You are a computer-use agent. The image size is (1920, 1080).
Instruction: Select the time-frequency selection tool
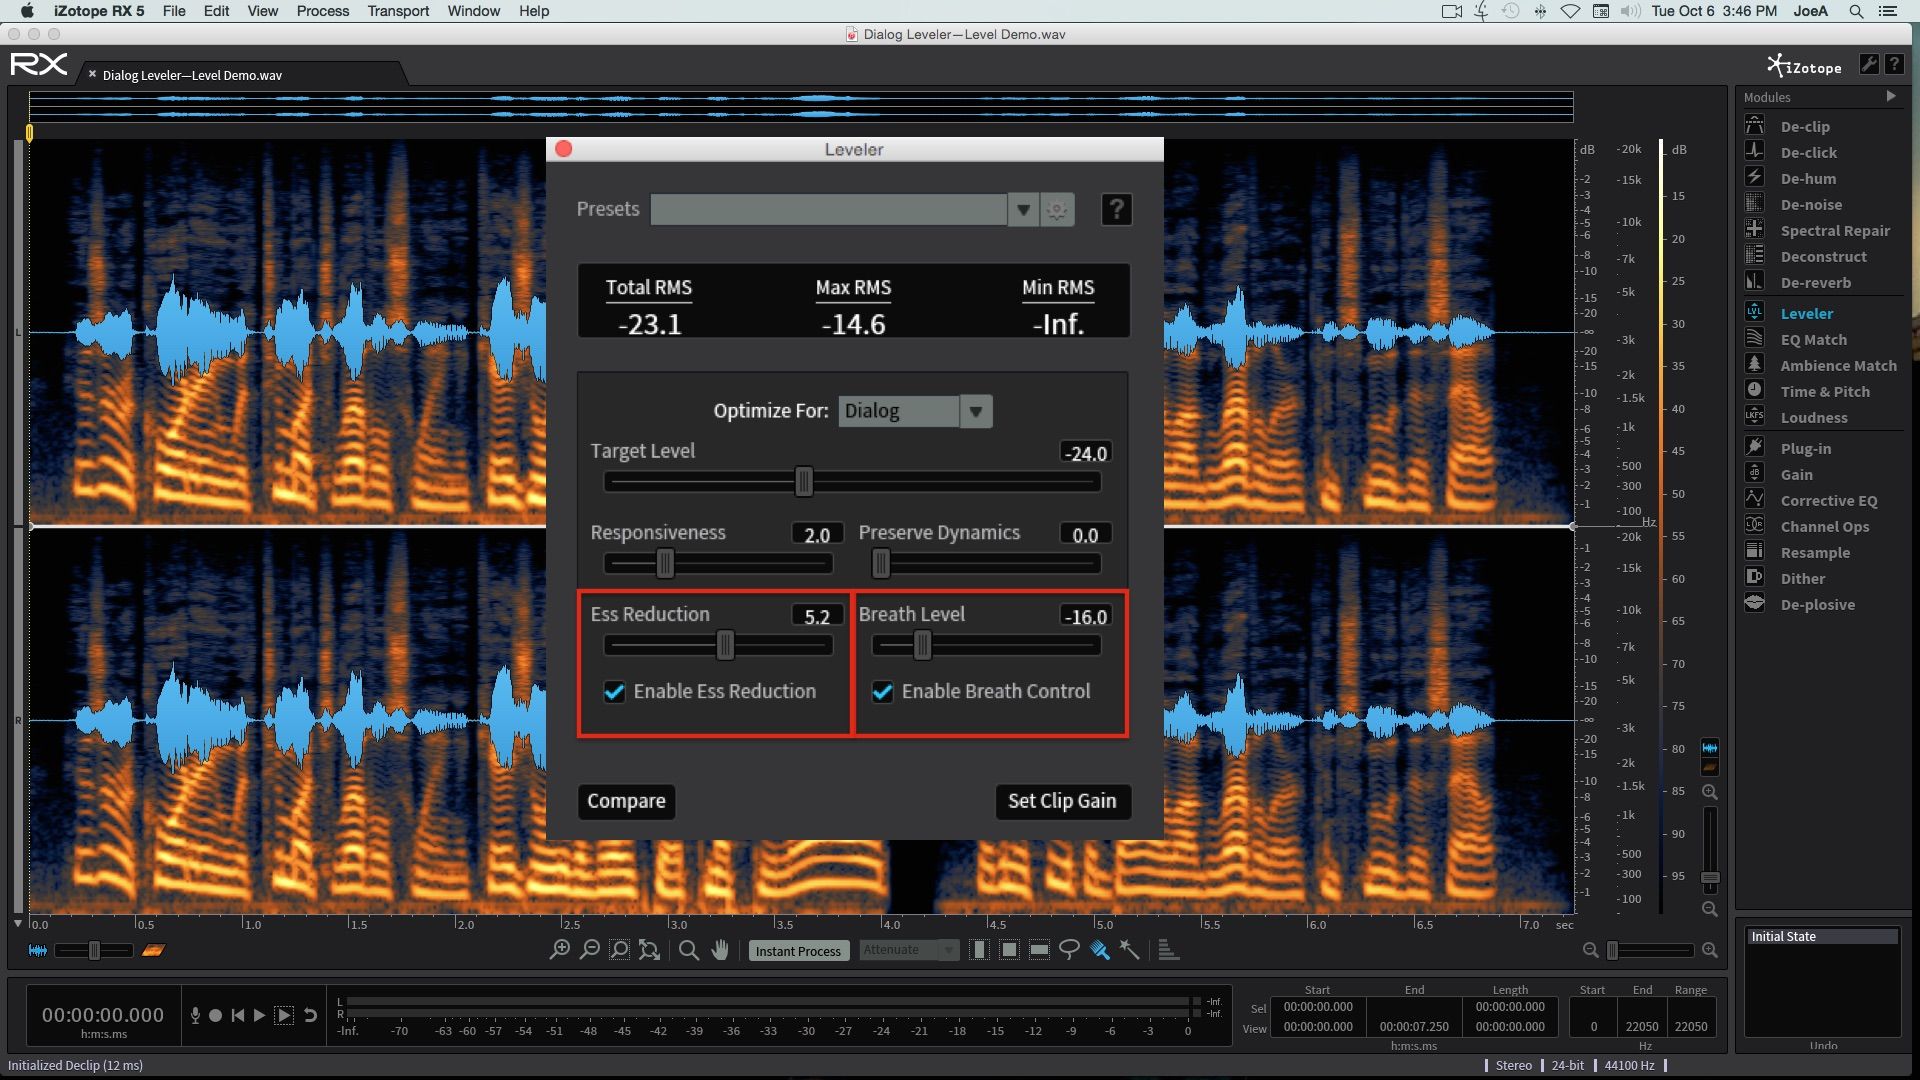1009,950
